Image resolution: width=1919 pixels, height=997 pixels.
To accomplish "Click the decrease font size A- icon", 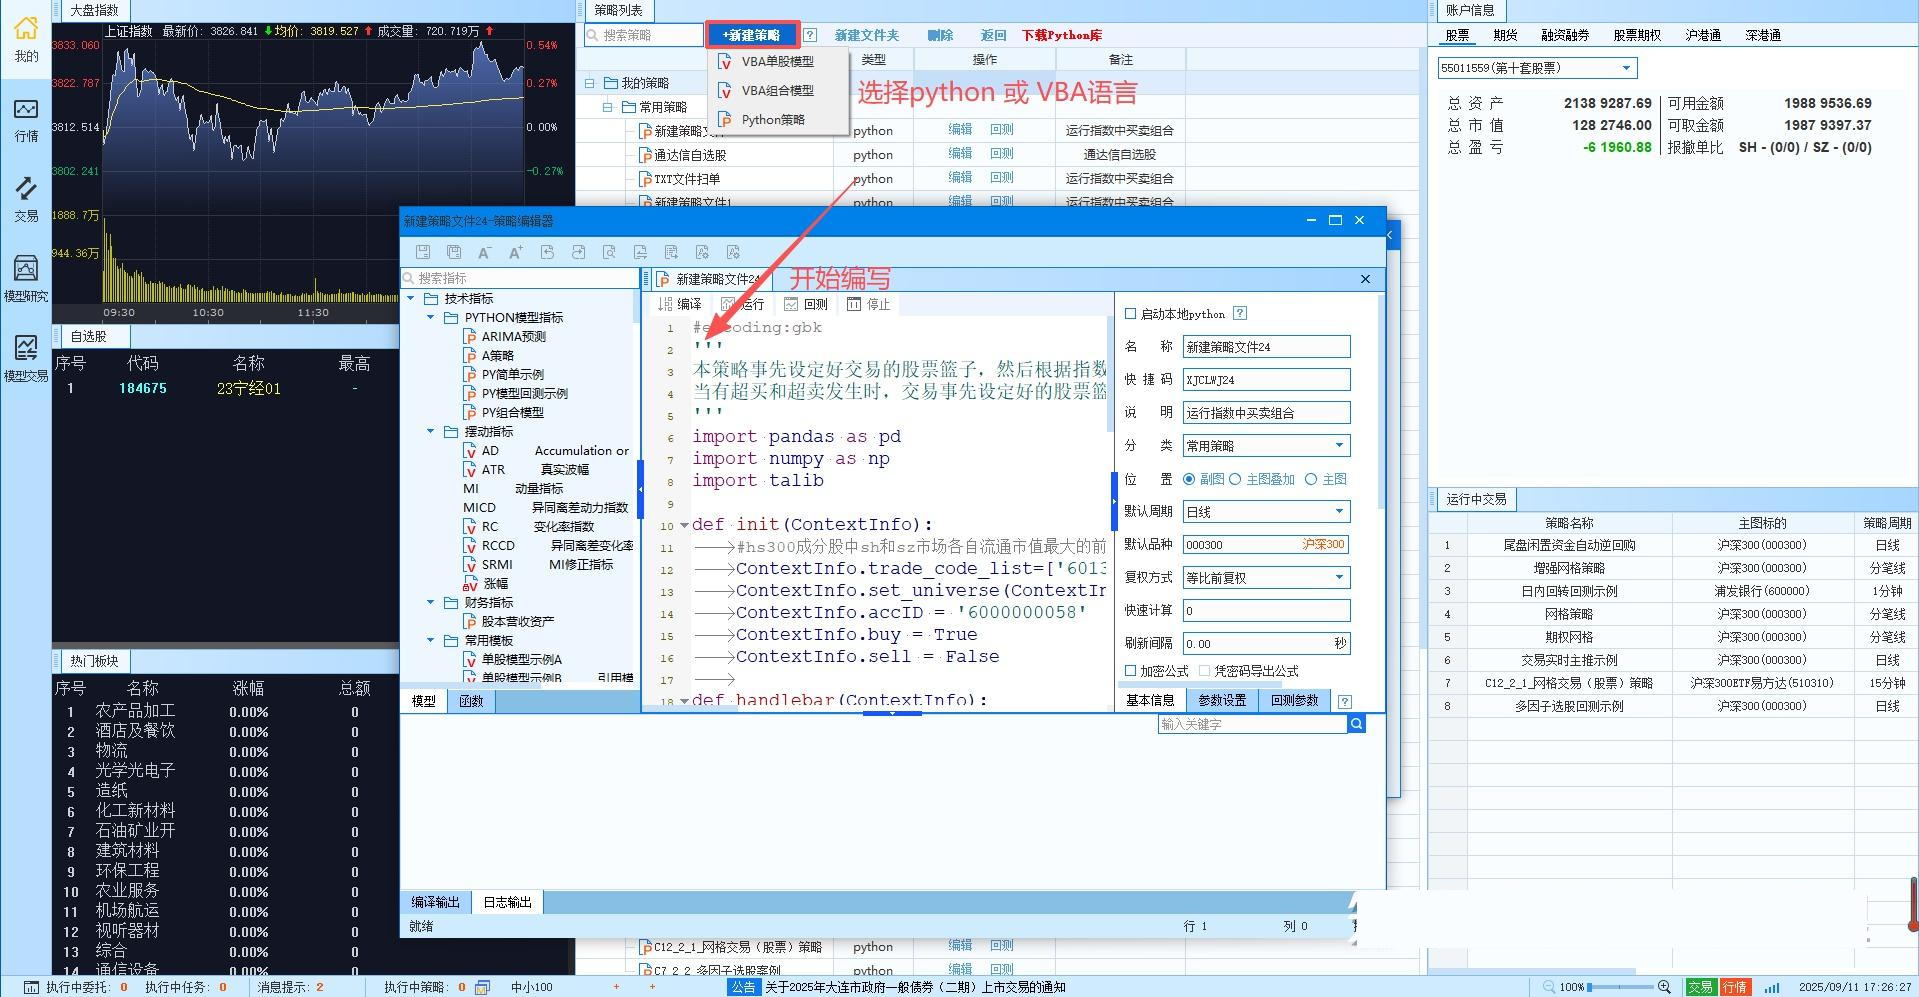I will coord(485,252).
